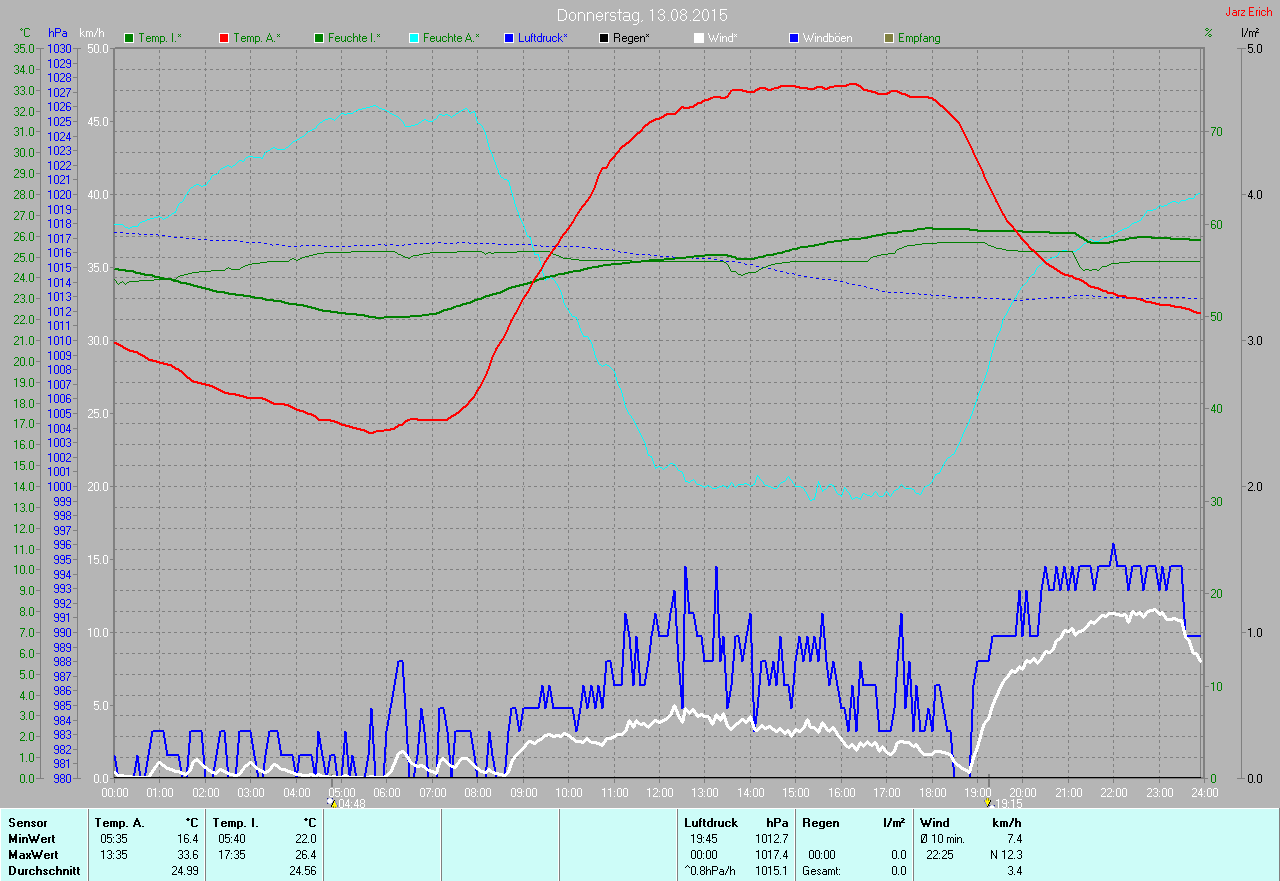Toggle the Luftdruck series label
This screenshot has height=881, width=1280.
click(x=542, y=38)
